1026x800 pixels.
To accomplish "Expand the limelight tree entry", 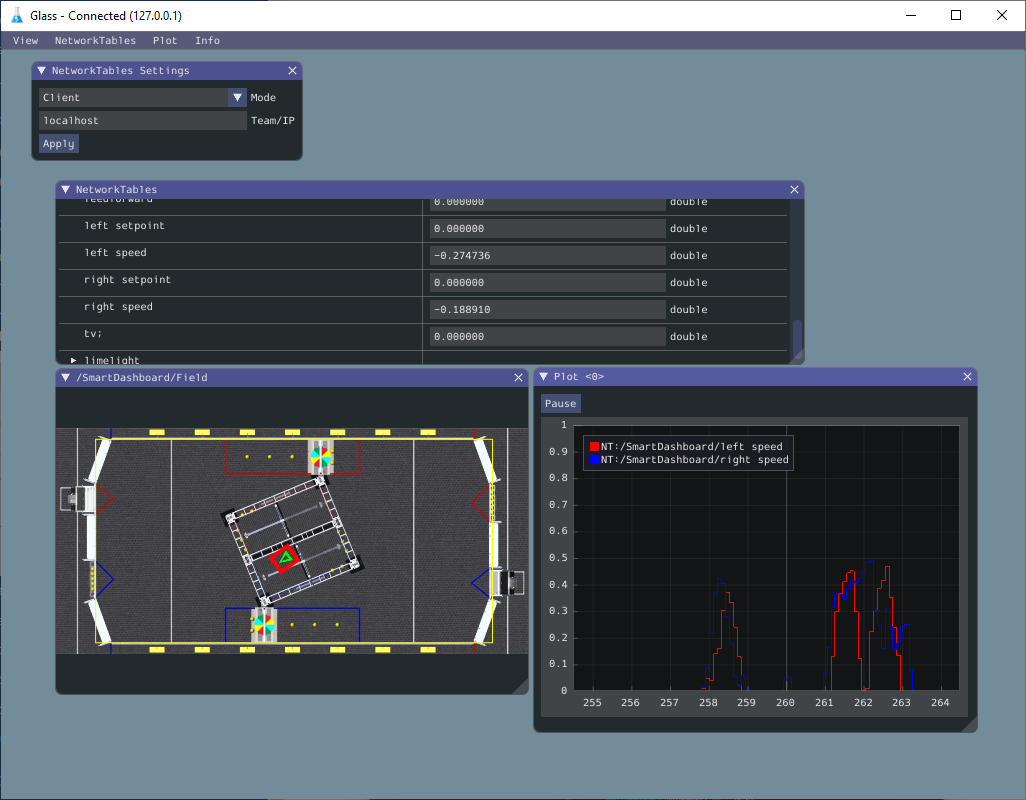I will pyautogui.click(x=73, y=360).
